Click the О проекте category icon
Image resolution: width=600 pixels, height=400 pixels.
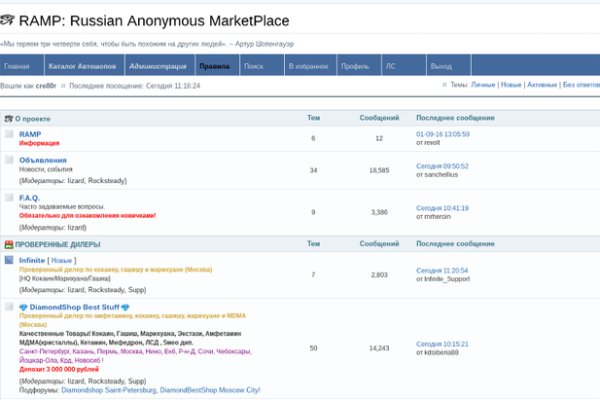click(8, 118)
